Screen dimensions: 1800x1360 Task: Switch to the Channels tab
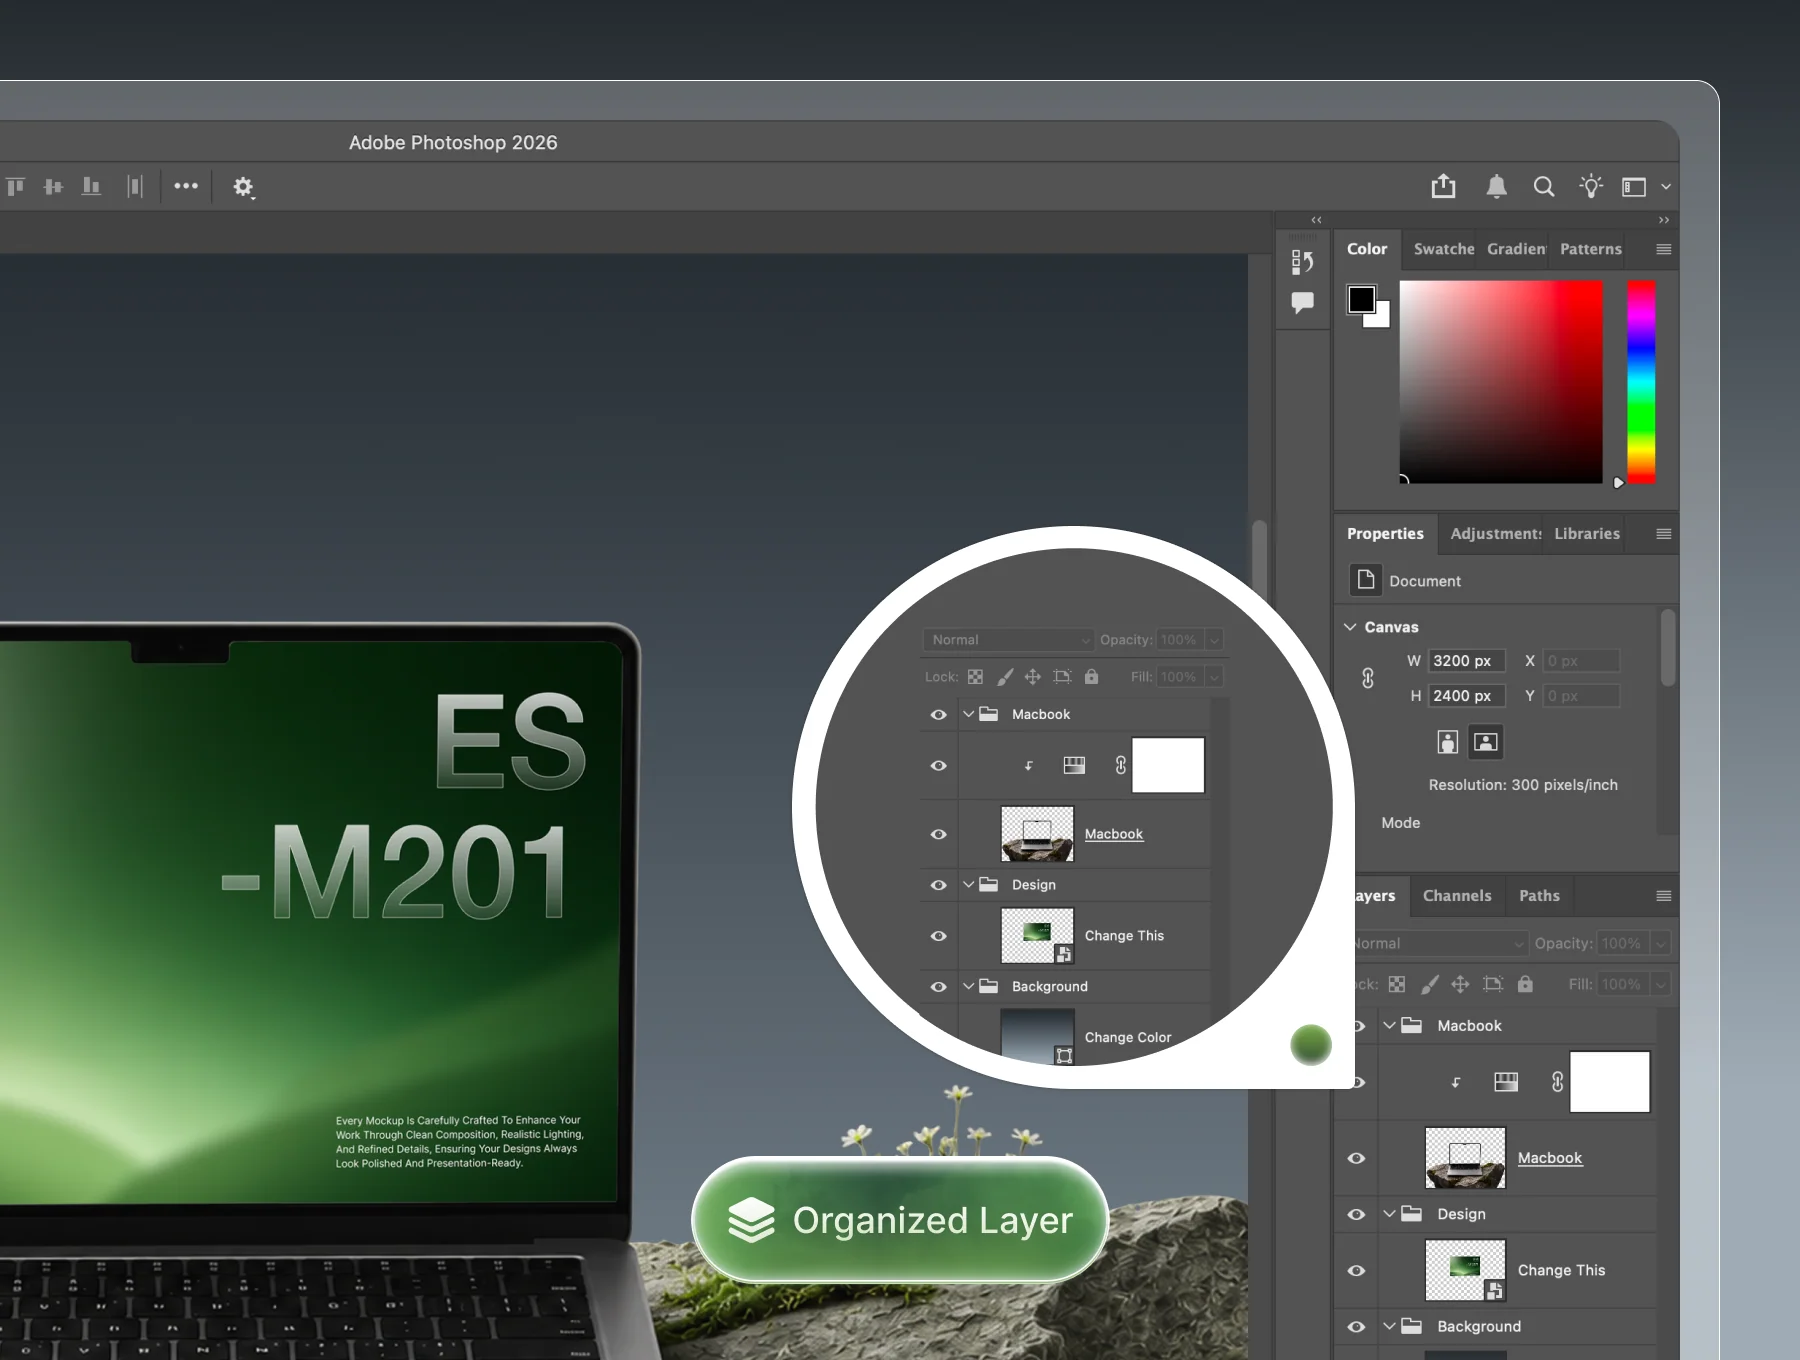click(1457, 896)
